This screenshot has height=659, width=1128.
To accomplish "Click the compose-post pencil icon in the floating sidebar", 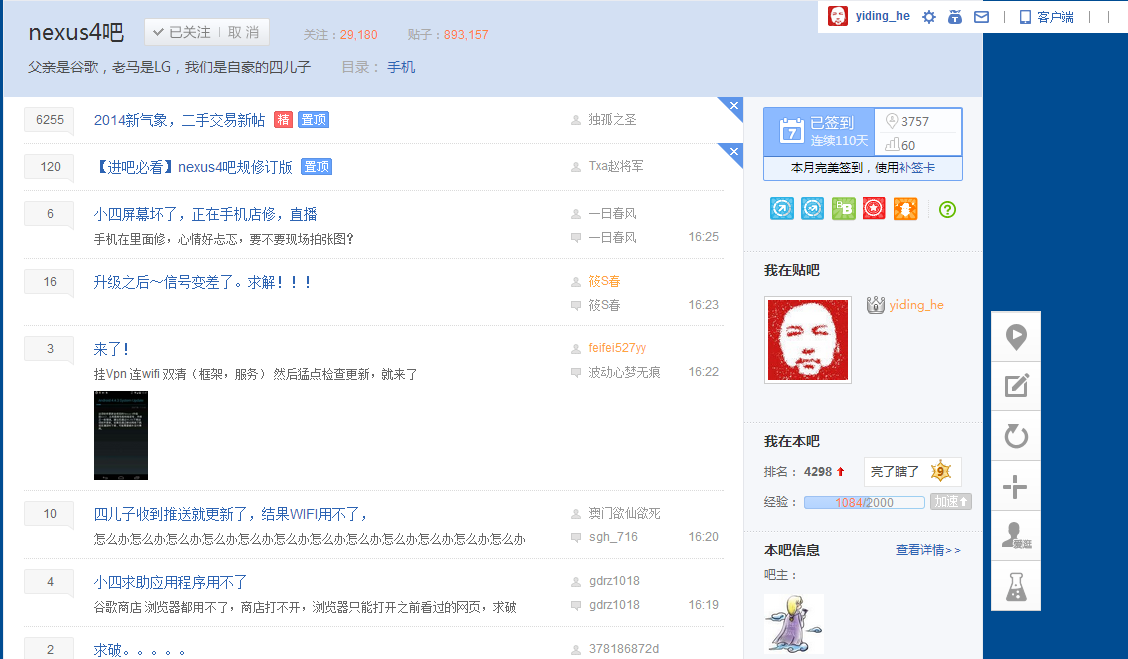I will tap(1016, 386).
